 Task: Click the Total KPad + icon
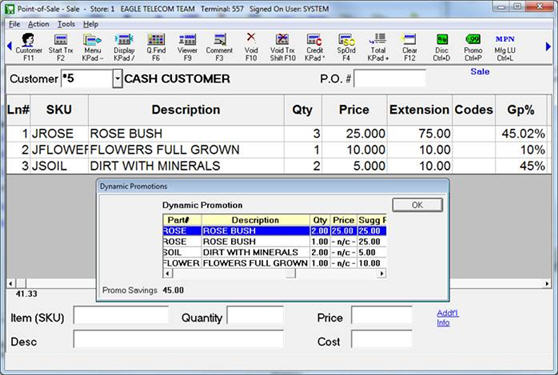click(x=378, y=47)
